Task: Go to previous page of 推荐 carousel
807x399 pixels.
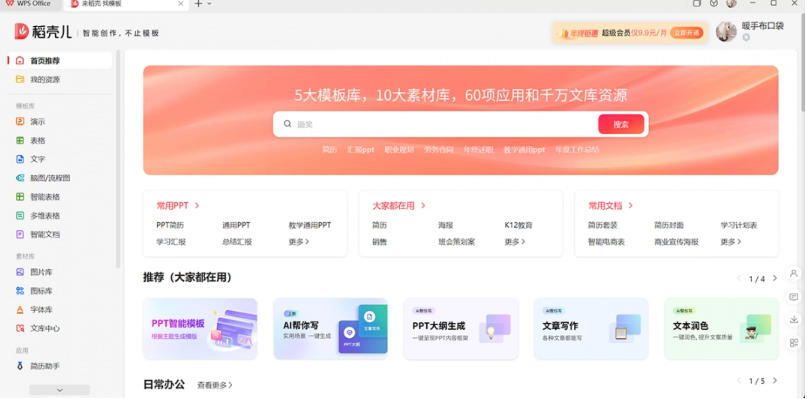Action: click(x=739, y=278)
